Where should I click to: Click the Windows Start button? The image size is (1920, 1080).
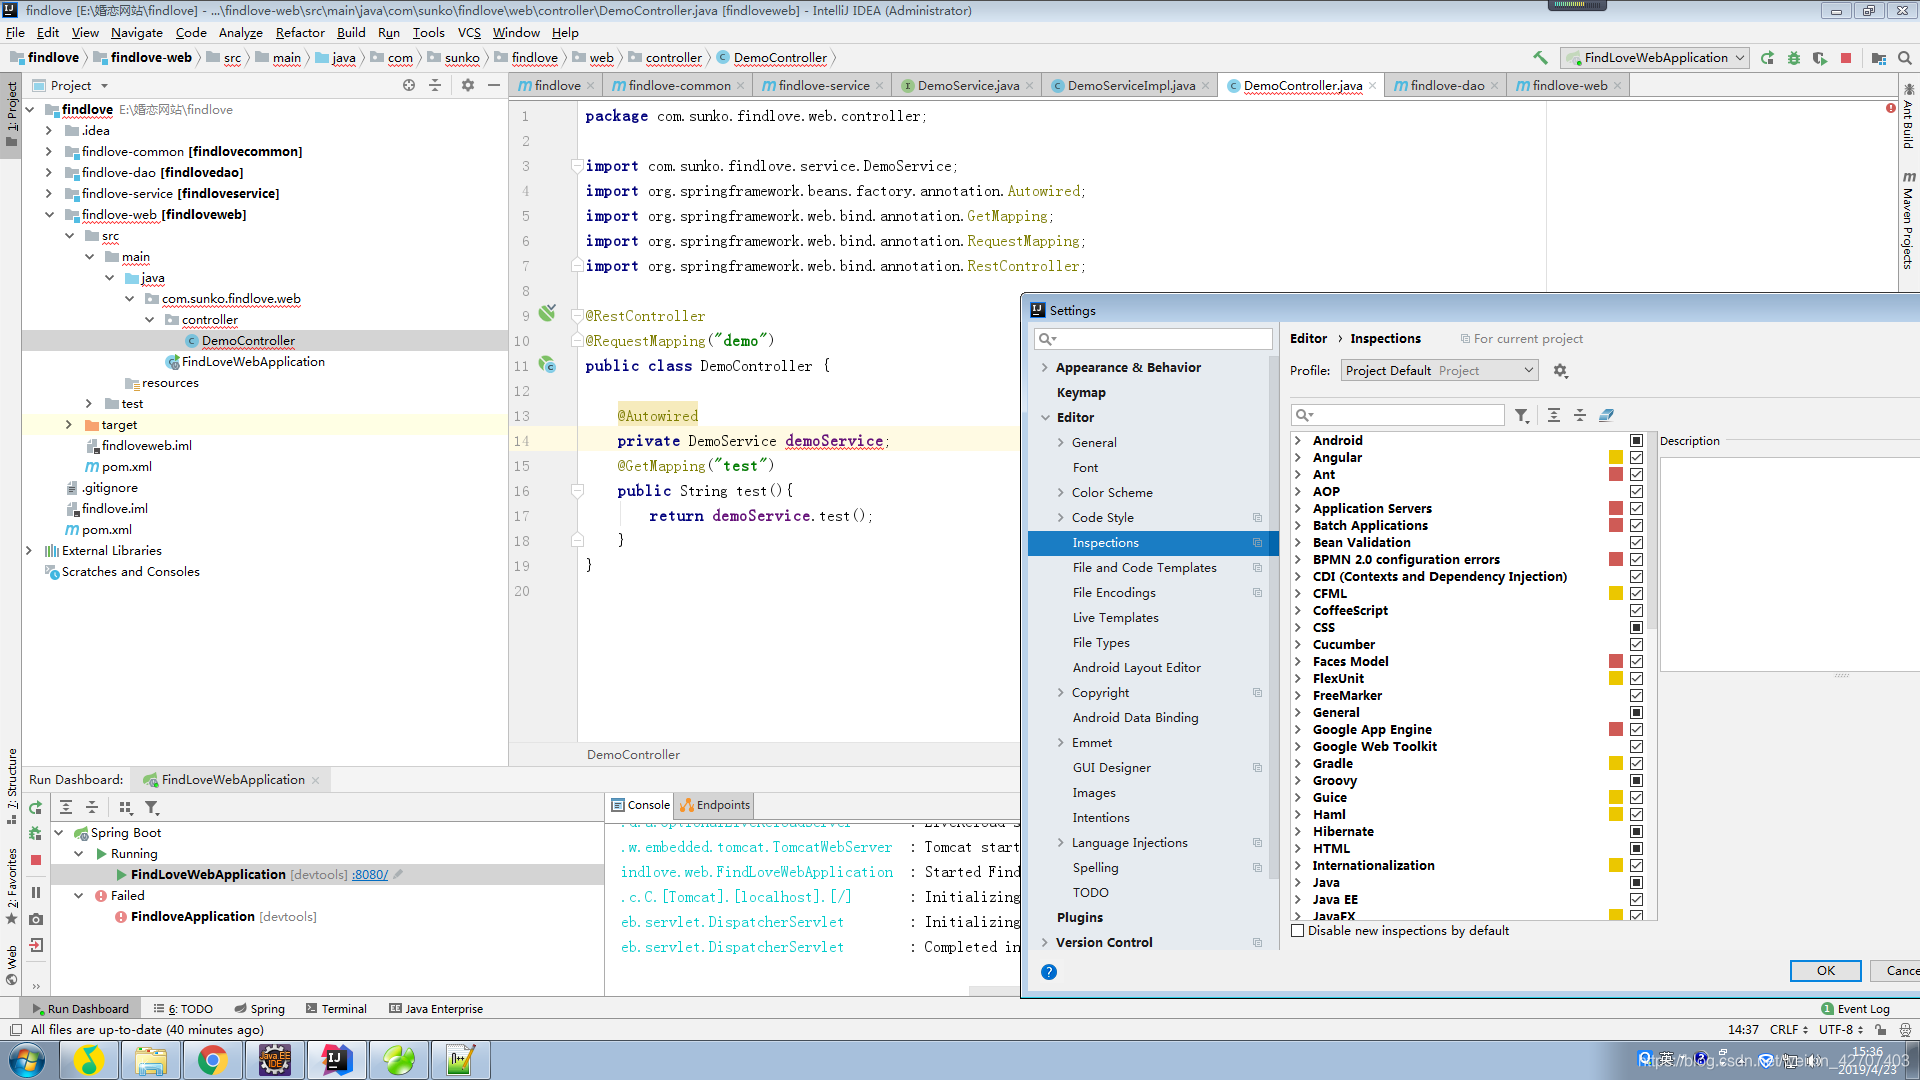(x=27, y=1060)
